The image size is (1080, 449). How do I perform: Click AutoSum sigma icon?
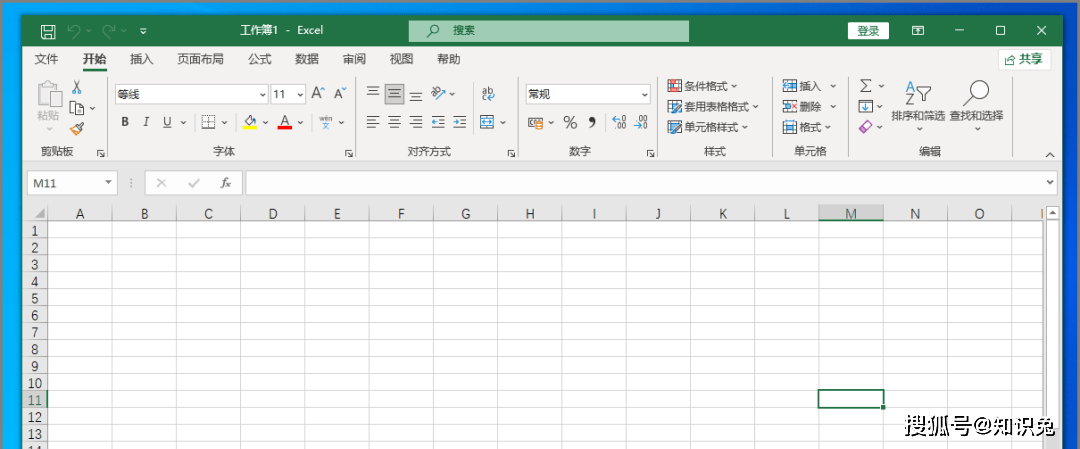tap(866, 85)
